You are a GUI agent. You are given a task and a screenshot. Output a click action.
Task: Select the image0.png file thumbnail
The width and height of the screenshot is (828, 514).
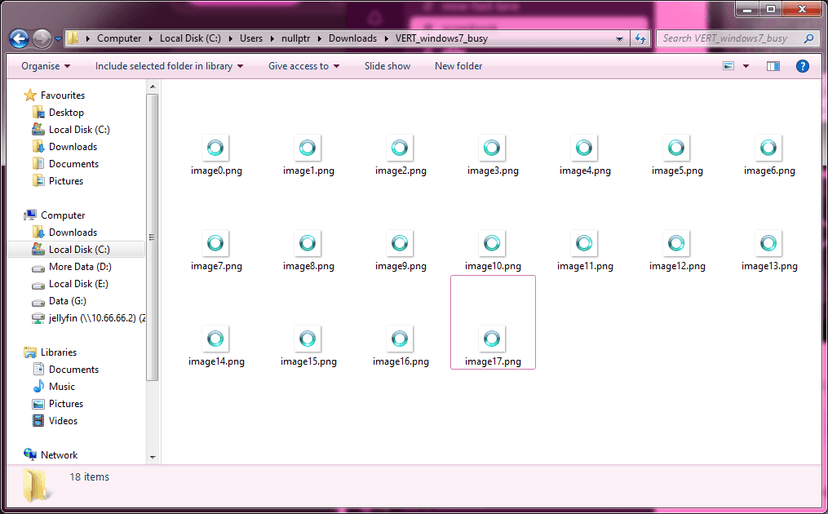216,148
